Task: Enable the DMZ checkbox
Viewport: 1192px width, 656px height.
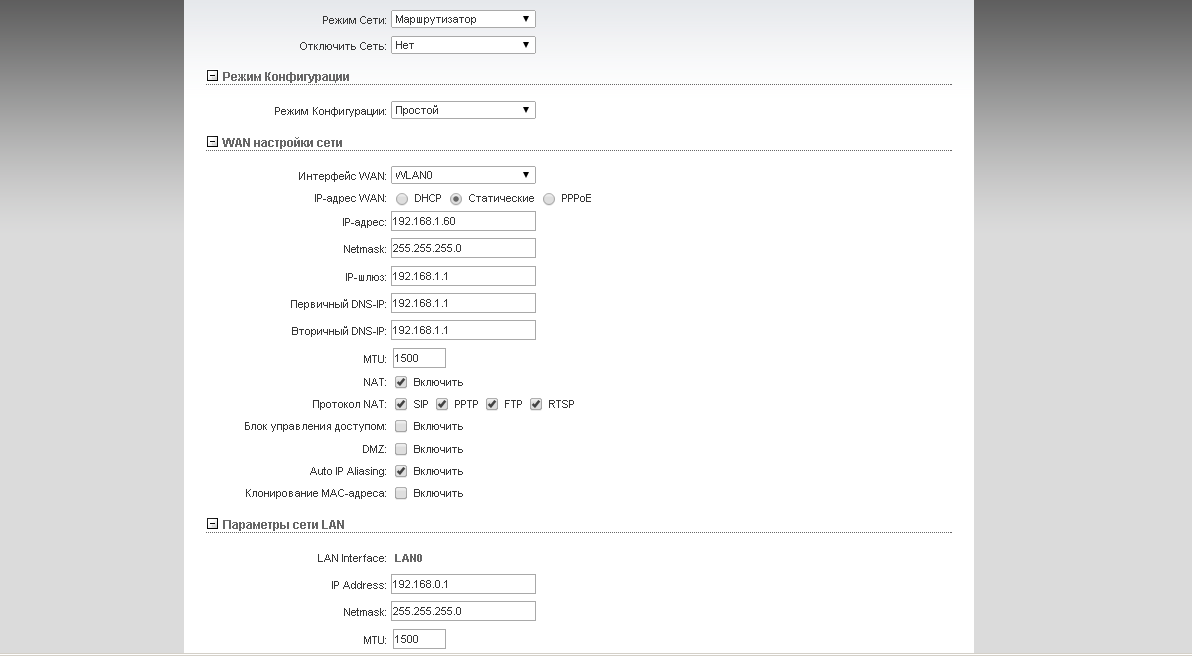Action: [x=401, y=449]
